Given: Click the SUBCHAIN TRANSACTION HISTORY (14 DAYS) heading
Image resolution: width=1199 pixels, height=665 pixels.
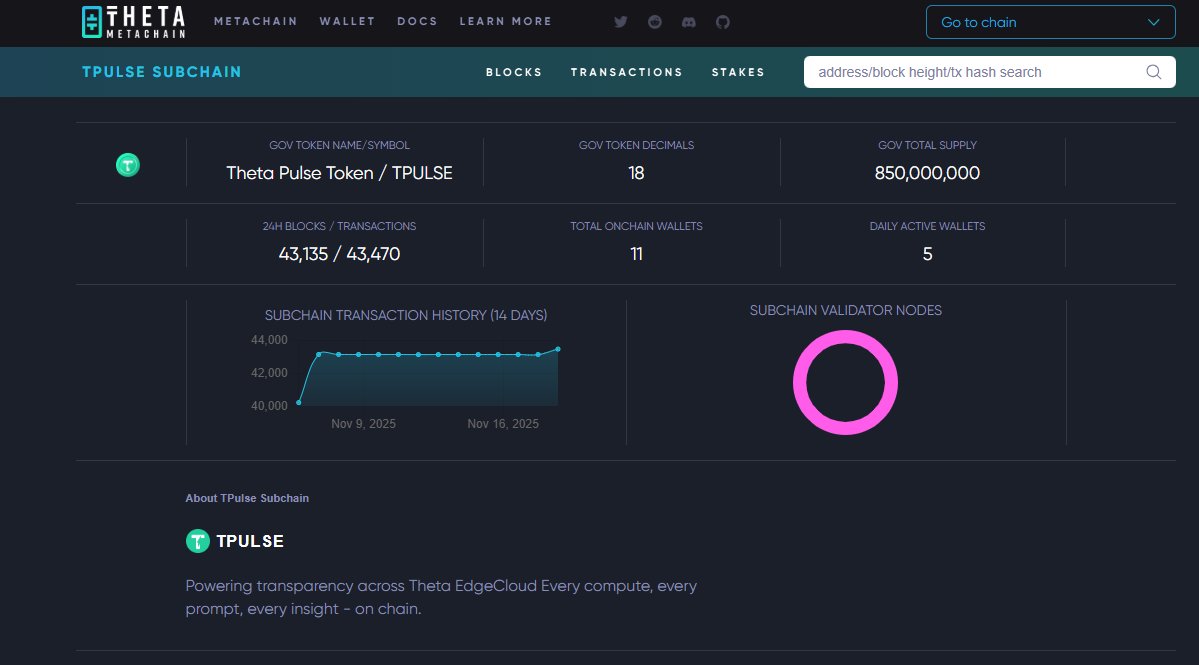Looking at the screenshot, I should [406, 315].
